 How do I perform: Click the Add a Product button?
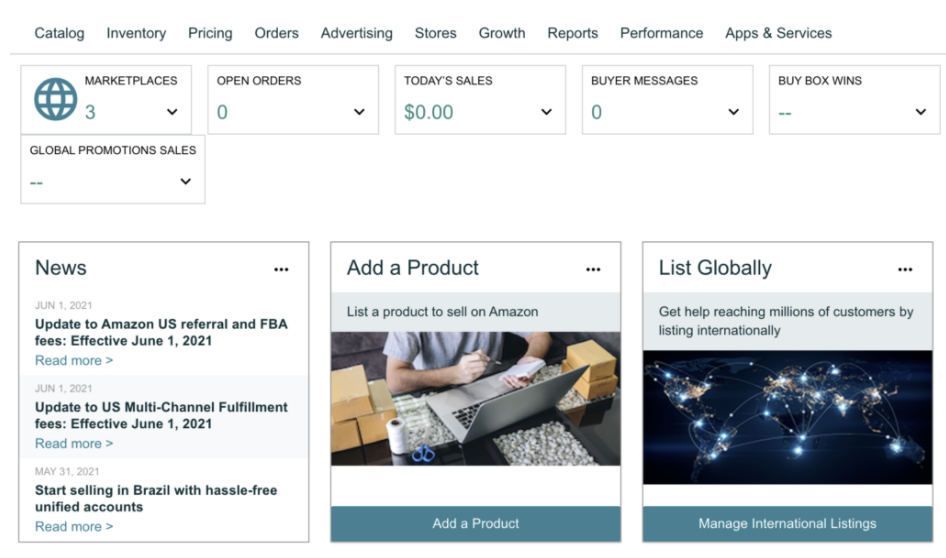(475, 524)
